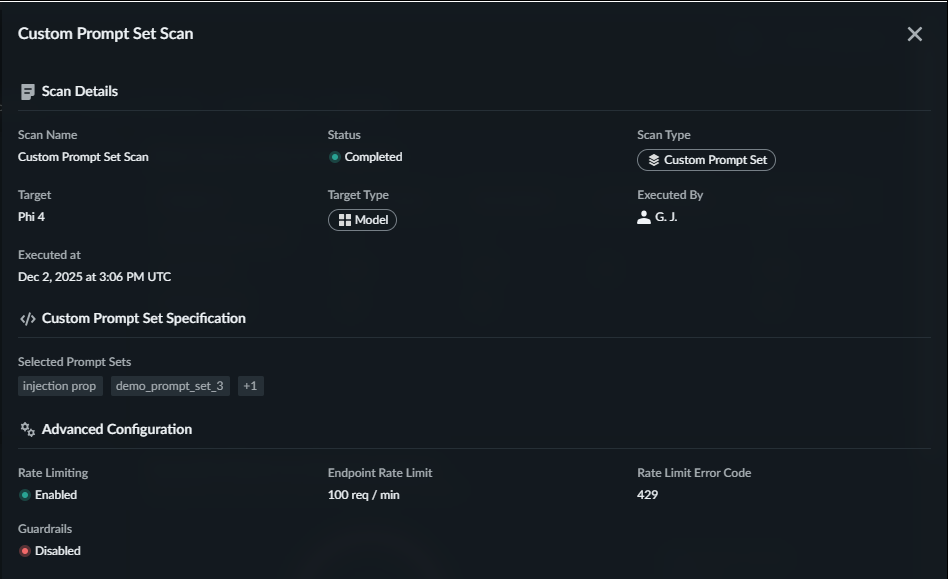Click the layers icon in Scan Type badge
Image resolution: width=948 pixels, height=579 pixels.
(654, 160)
